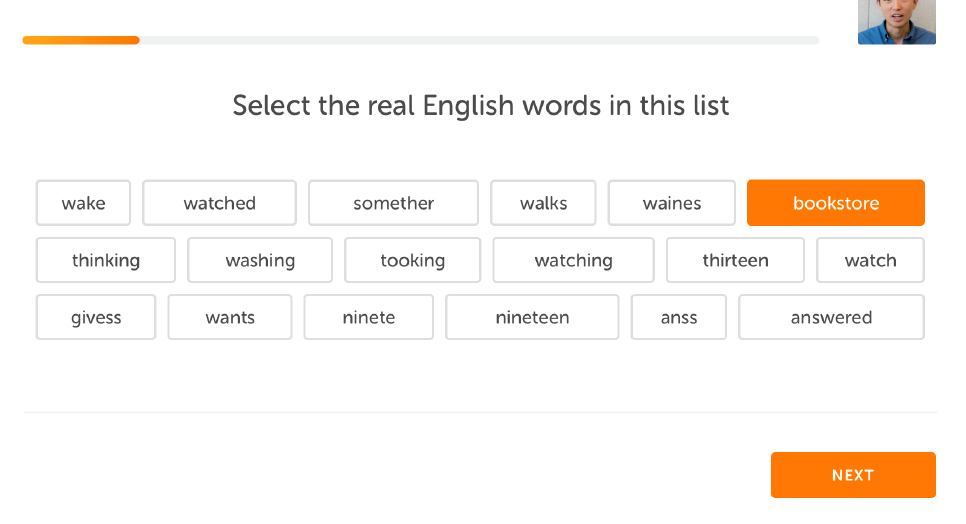Toggle the "waines" word tile
Image resolution: width=966 pixels, height=524 pixels.
click(672, 203)
